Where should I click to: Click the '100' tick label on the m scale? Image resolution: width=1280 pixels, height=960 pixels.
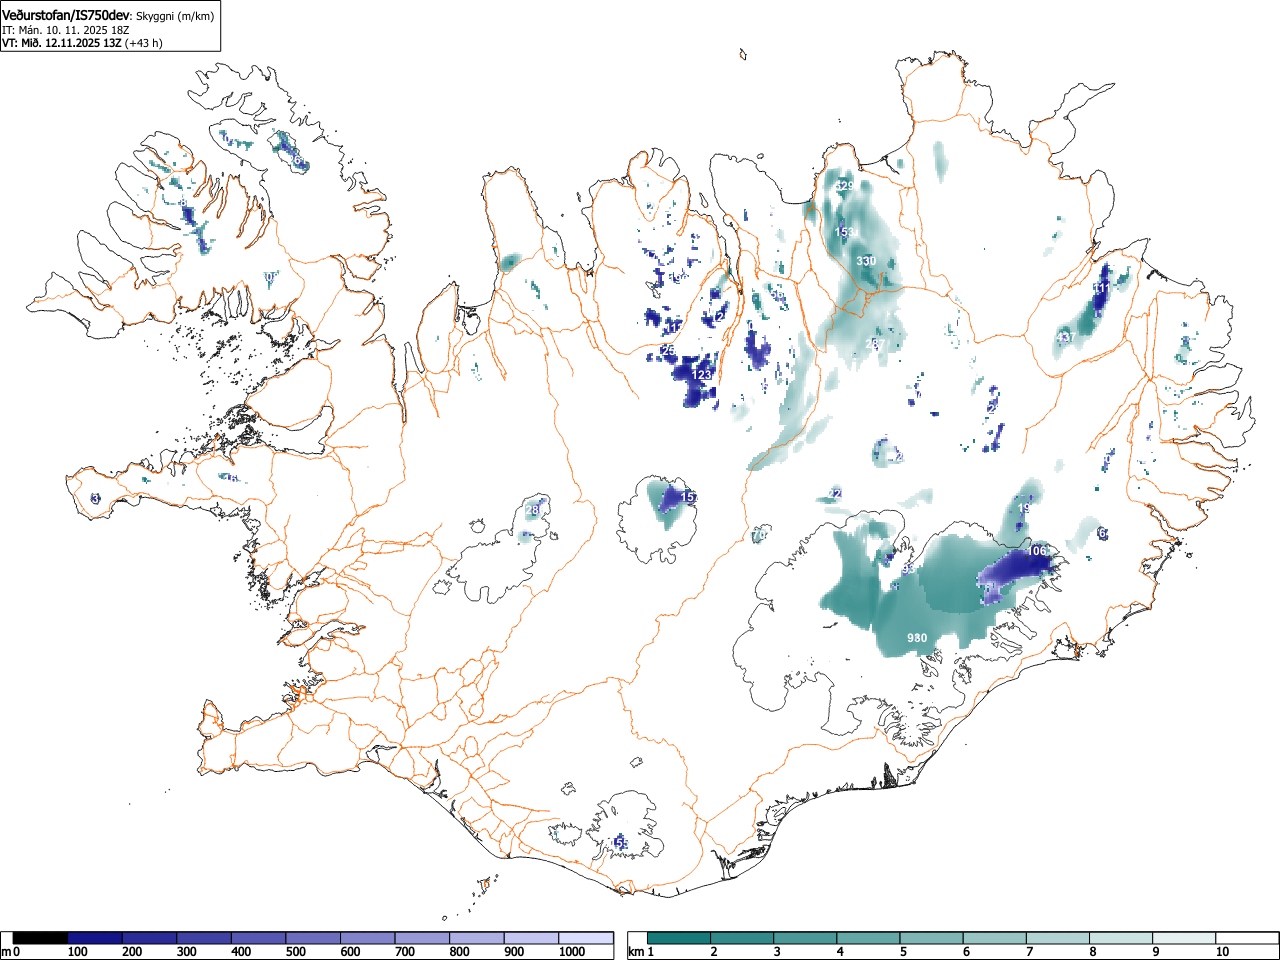pyautogui.click(x=77, y=952)
